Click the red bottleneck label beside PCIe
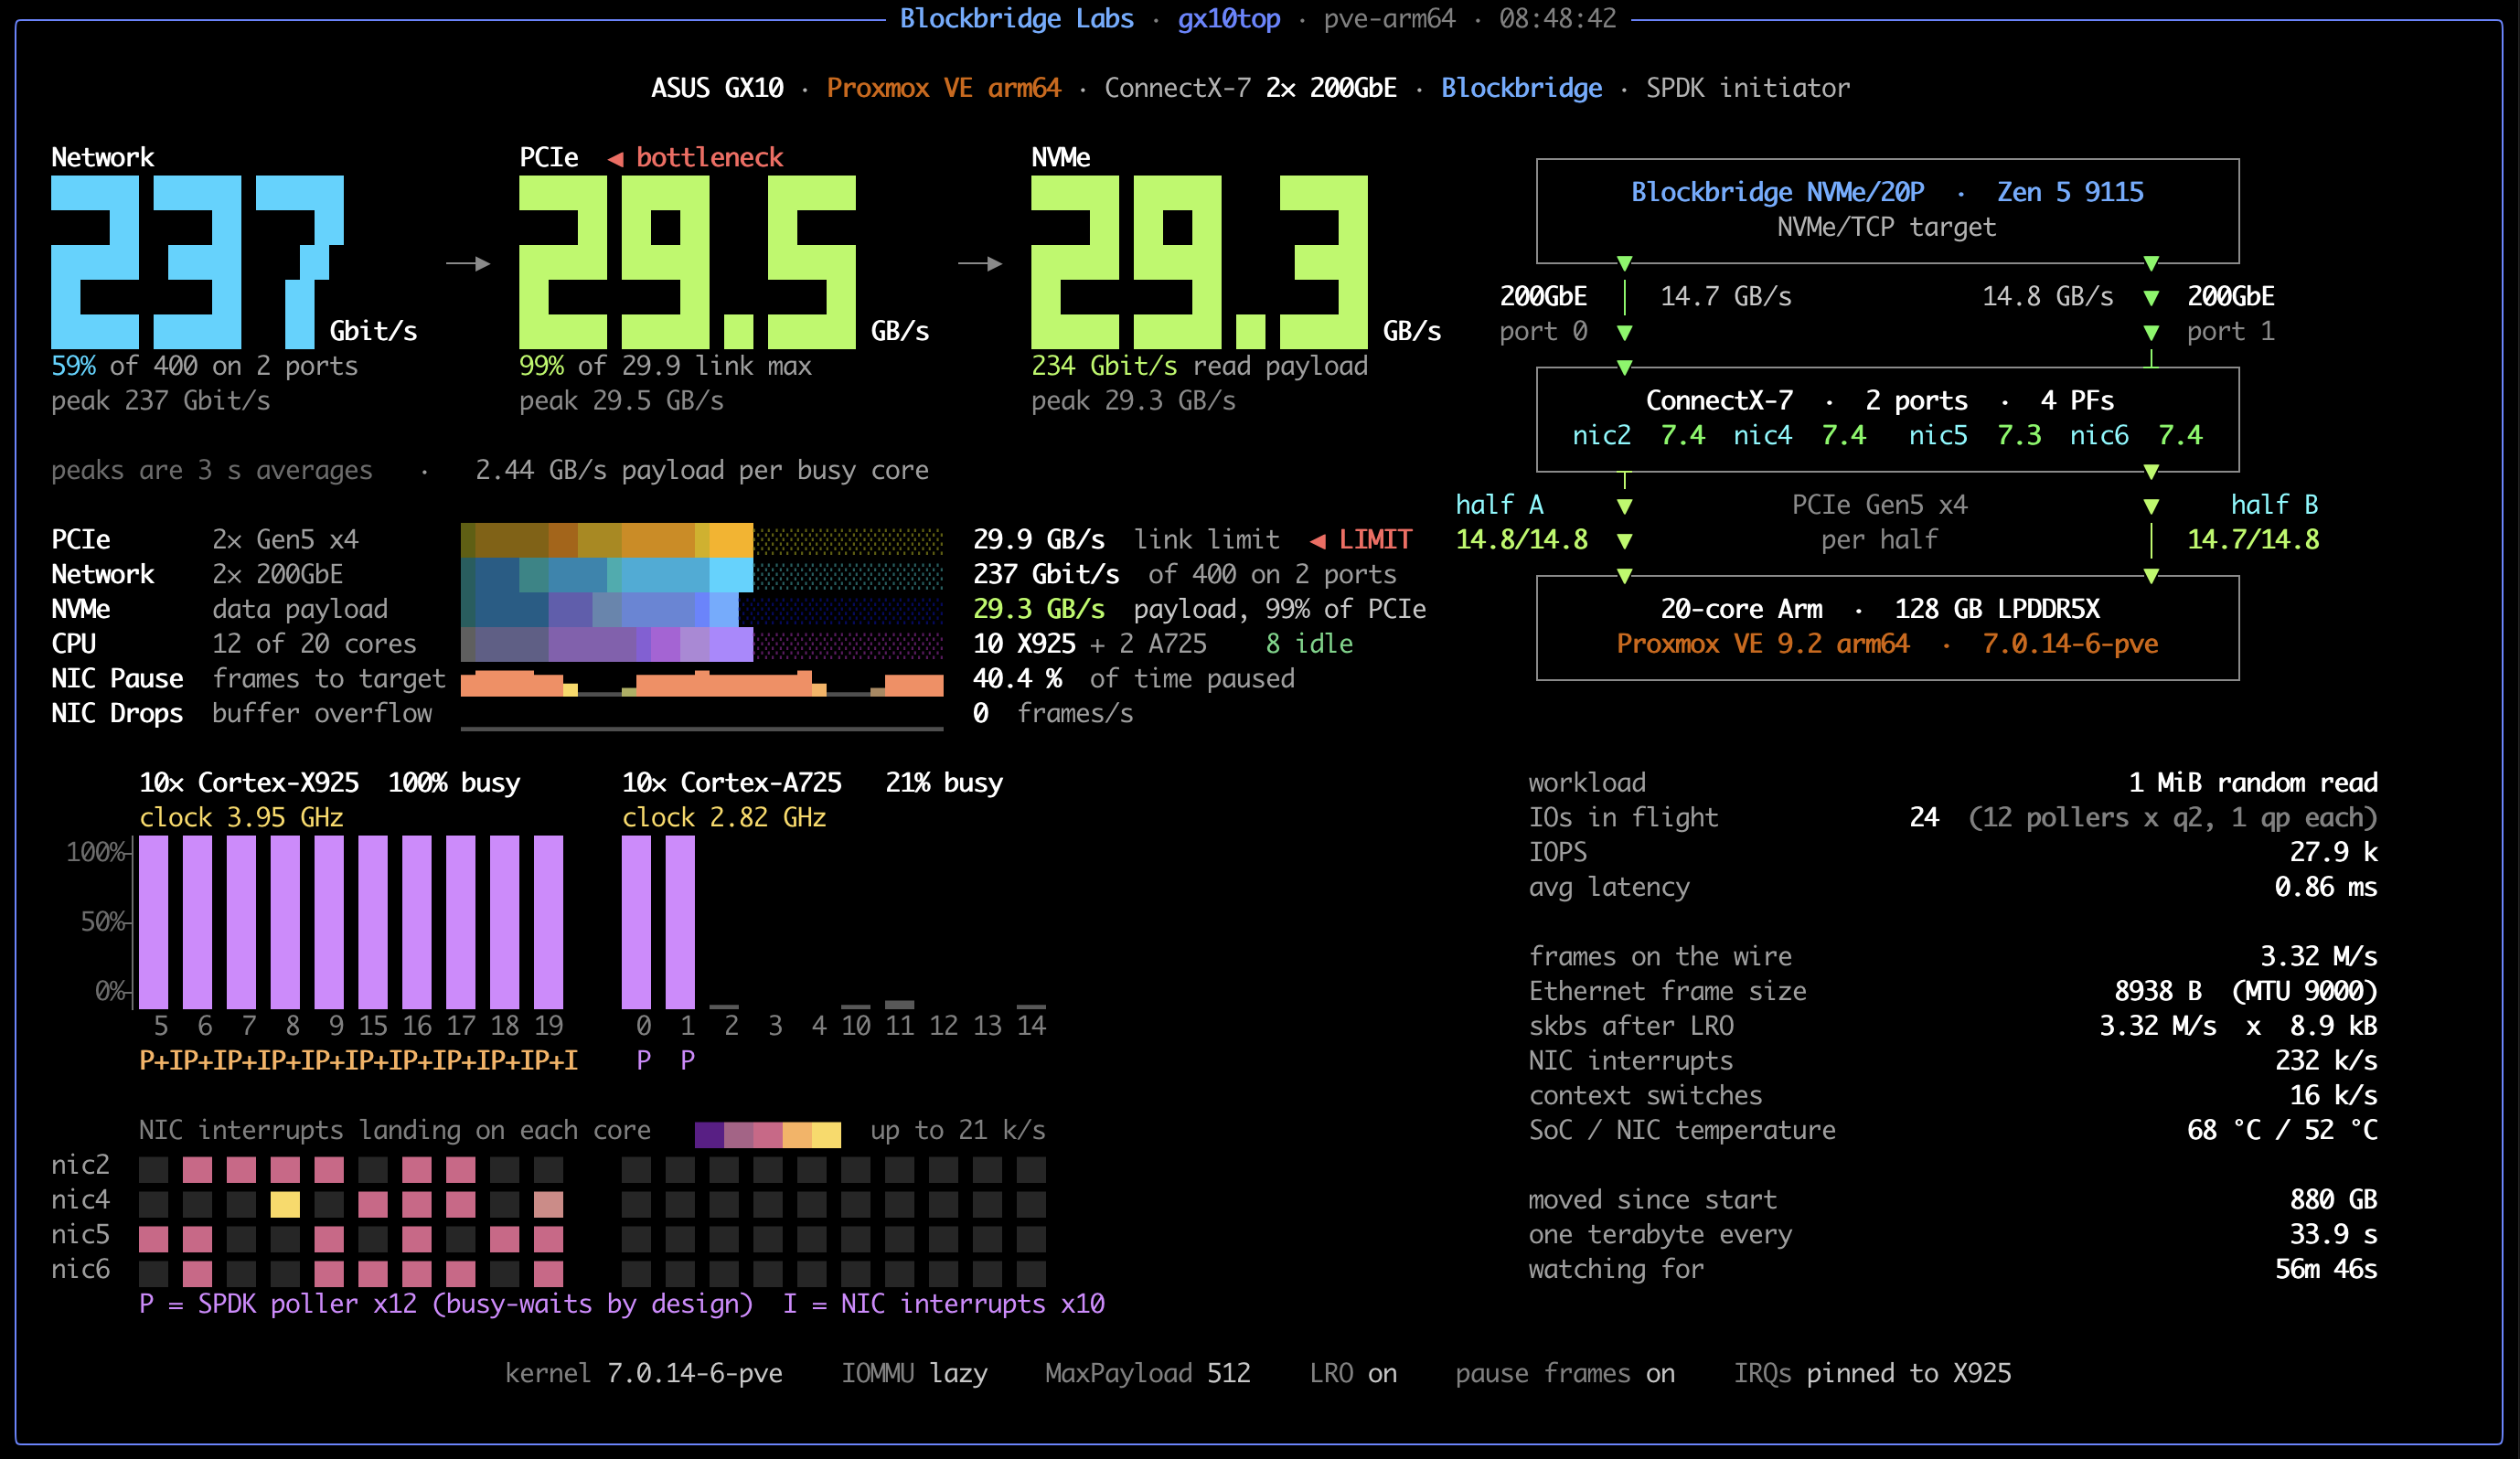 [696, 157]
